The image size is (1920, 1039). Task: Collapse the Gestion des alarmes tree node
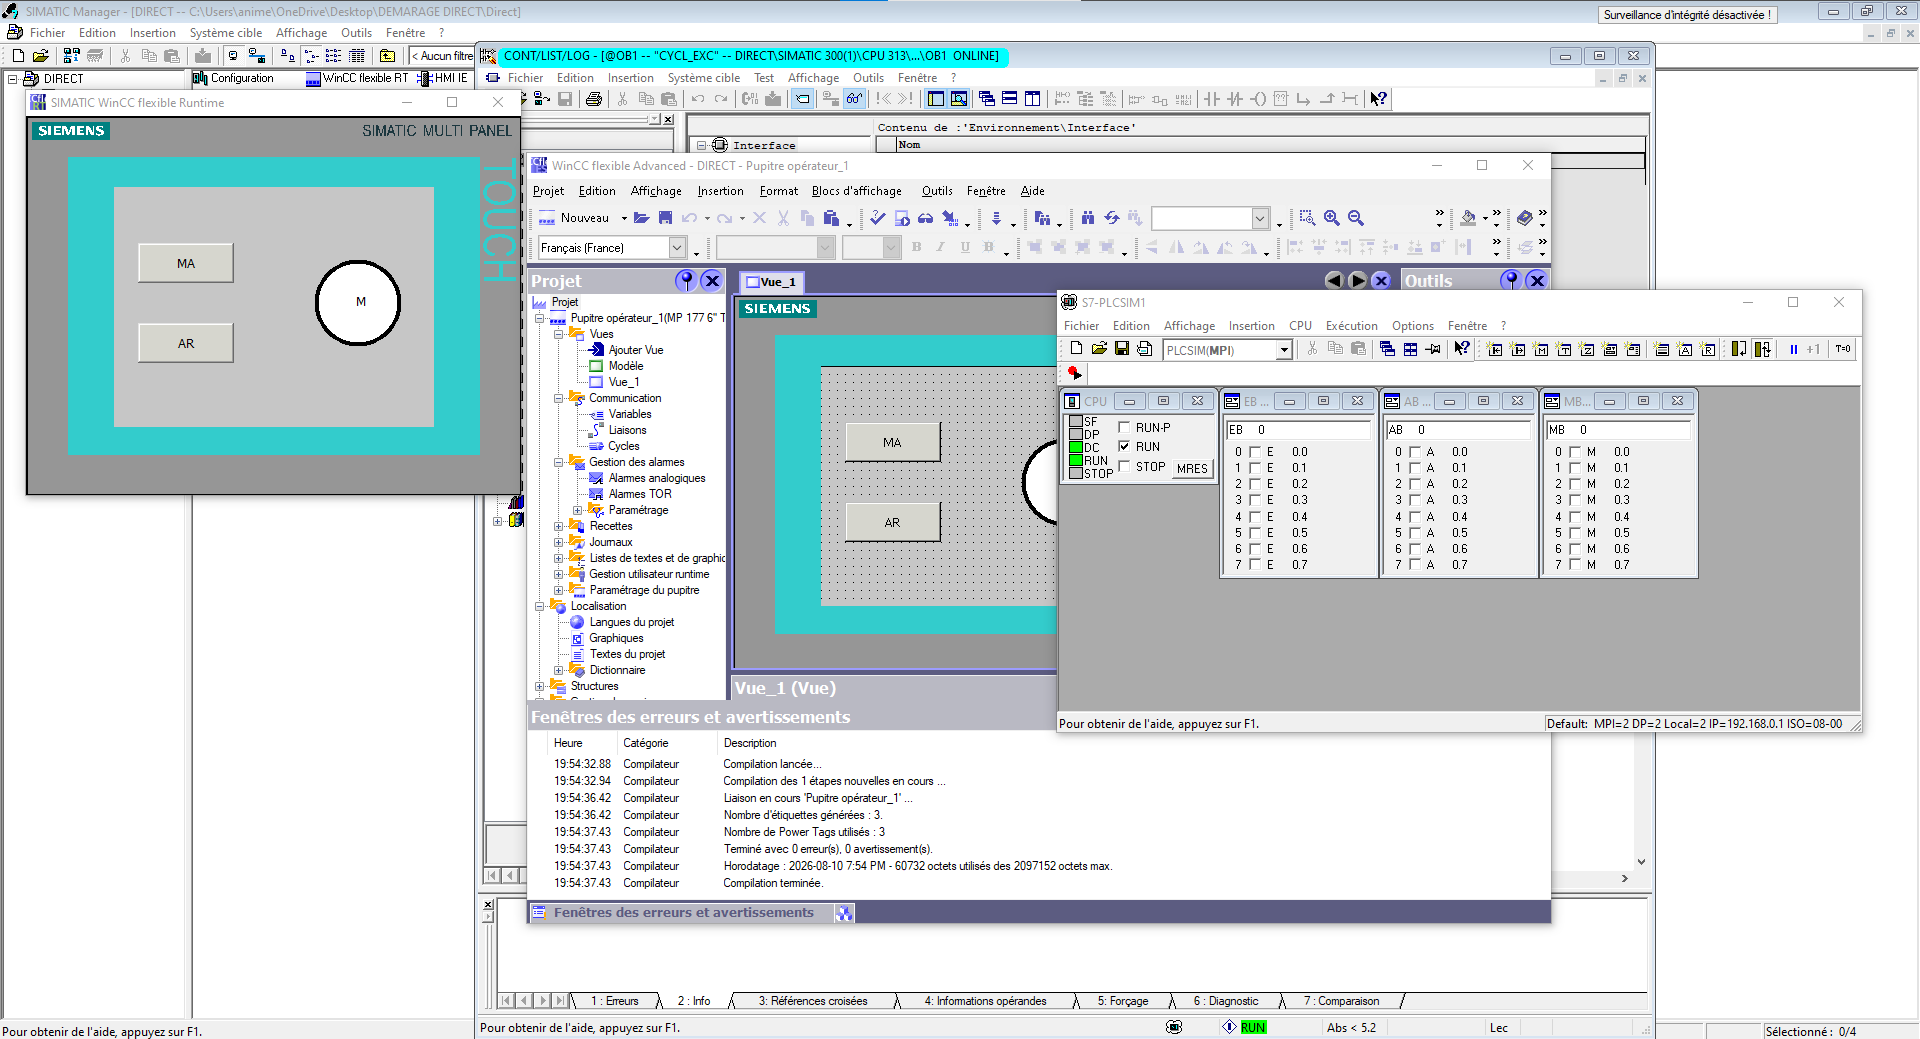pos(559,462)
